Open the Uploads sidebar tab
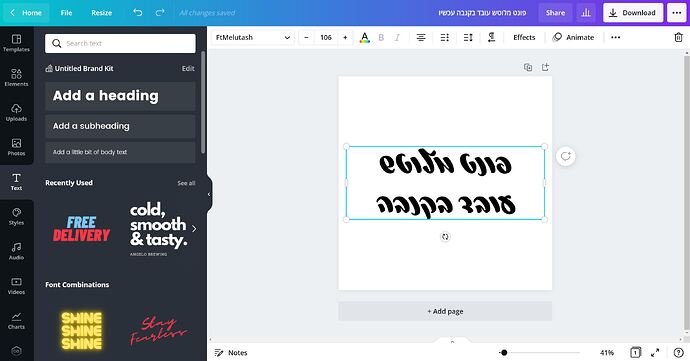Image resolution: width=690 pixels, height=361 pixels. [16, 112]
